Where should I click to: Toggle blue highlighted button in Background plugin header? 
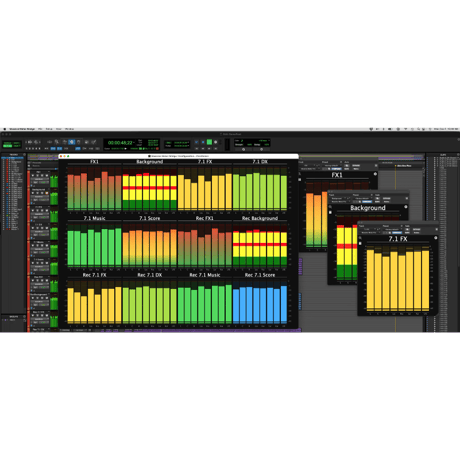click(367, 202)
